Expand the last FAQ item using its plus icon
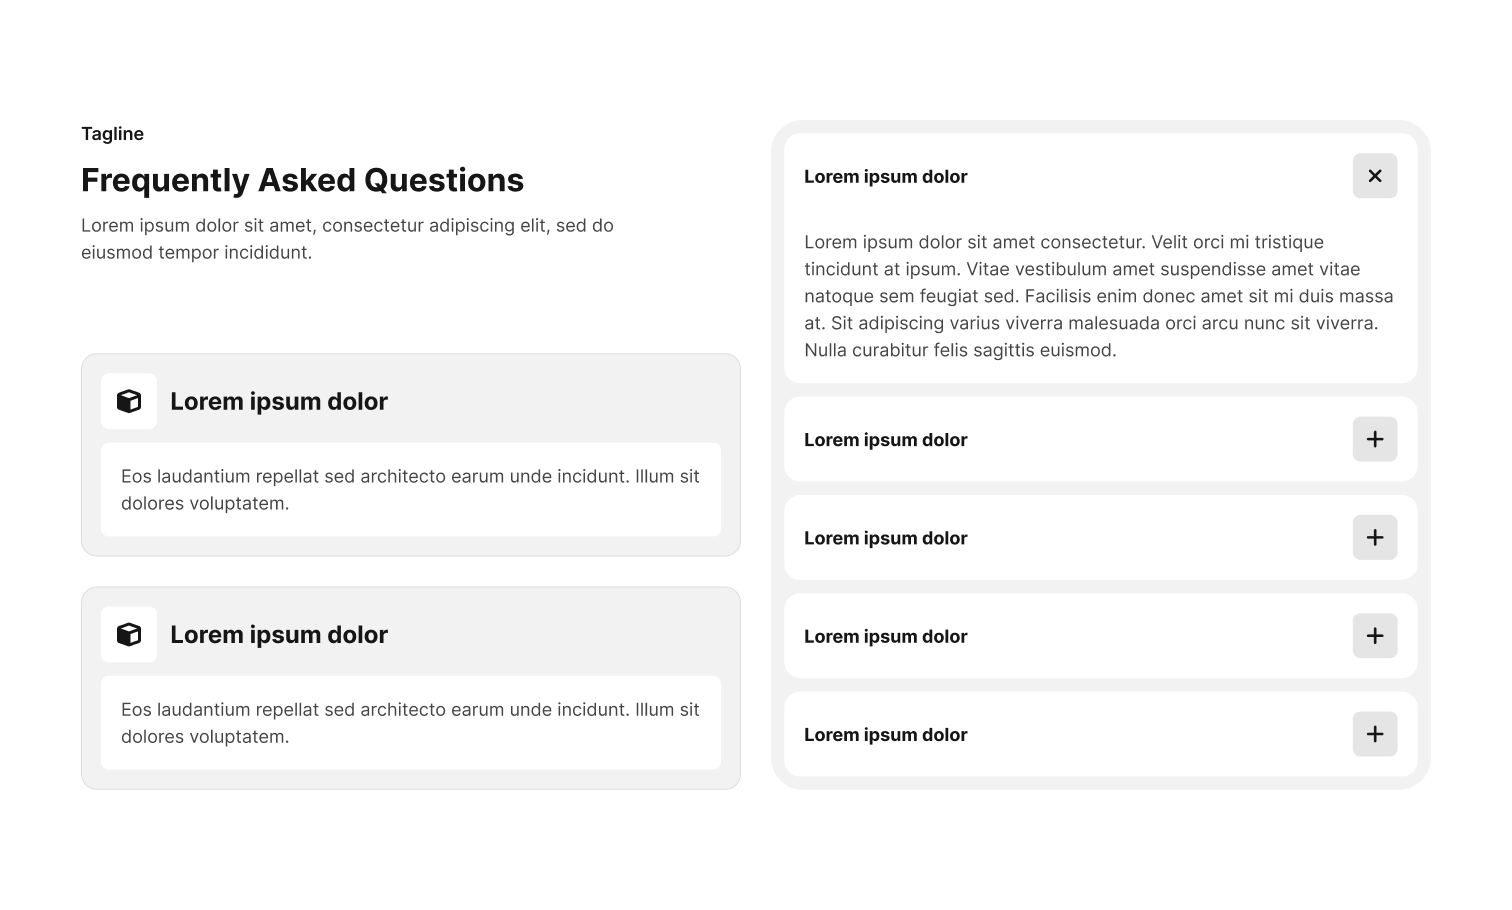Image resolution: width=1512 pixels, height=910 pixels. [1375, 734]
